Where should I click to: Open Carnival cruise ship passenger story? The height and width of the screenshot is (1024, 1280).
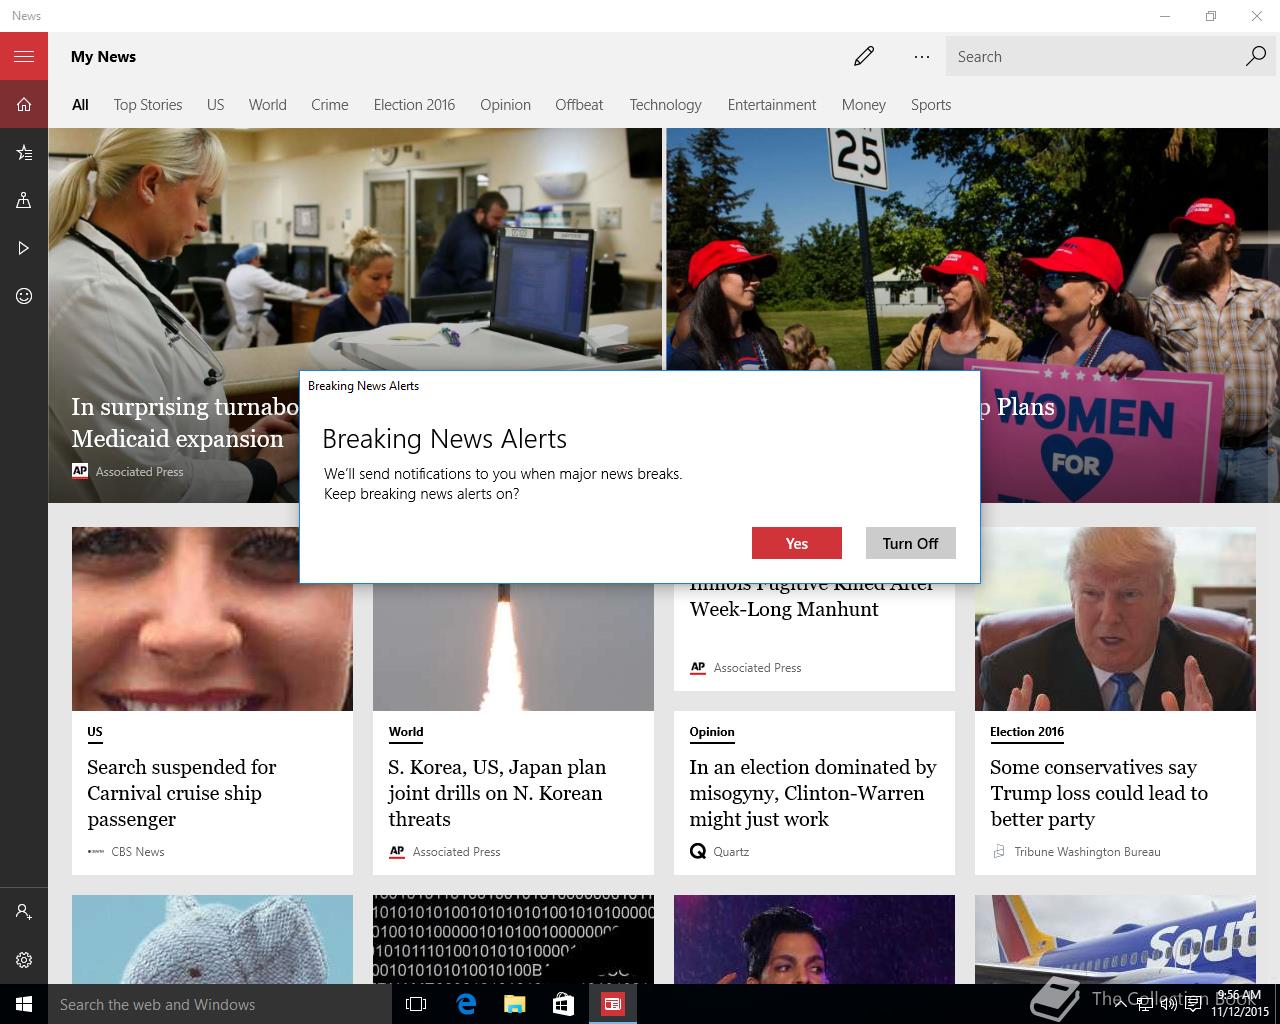181,793
